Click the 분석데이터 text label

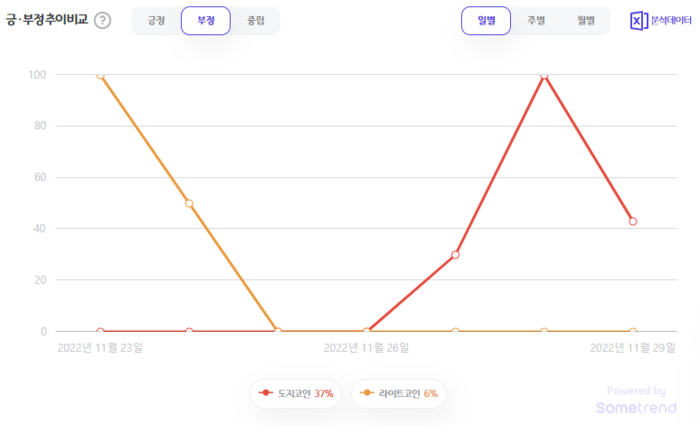[x=671, y=21]
